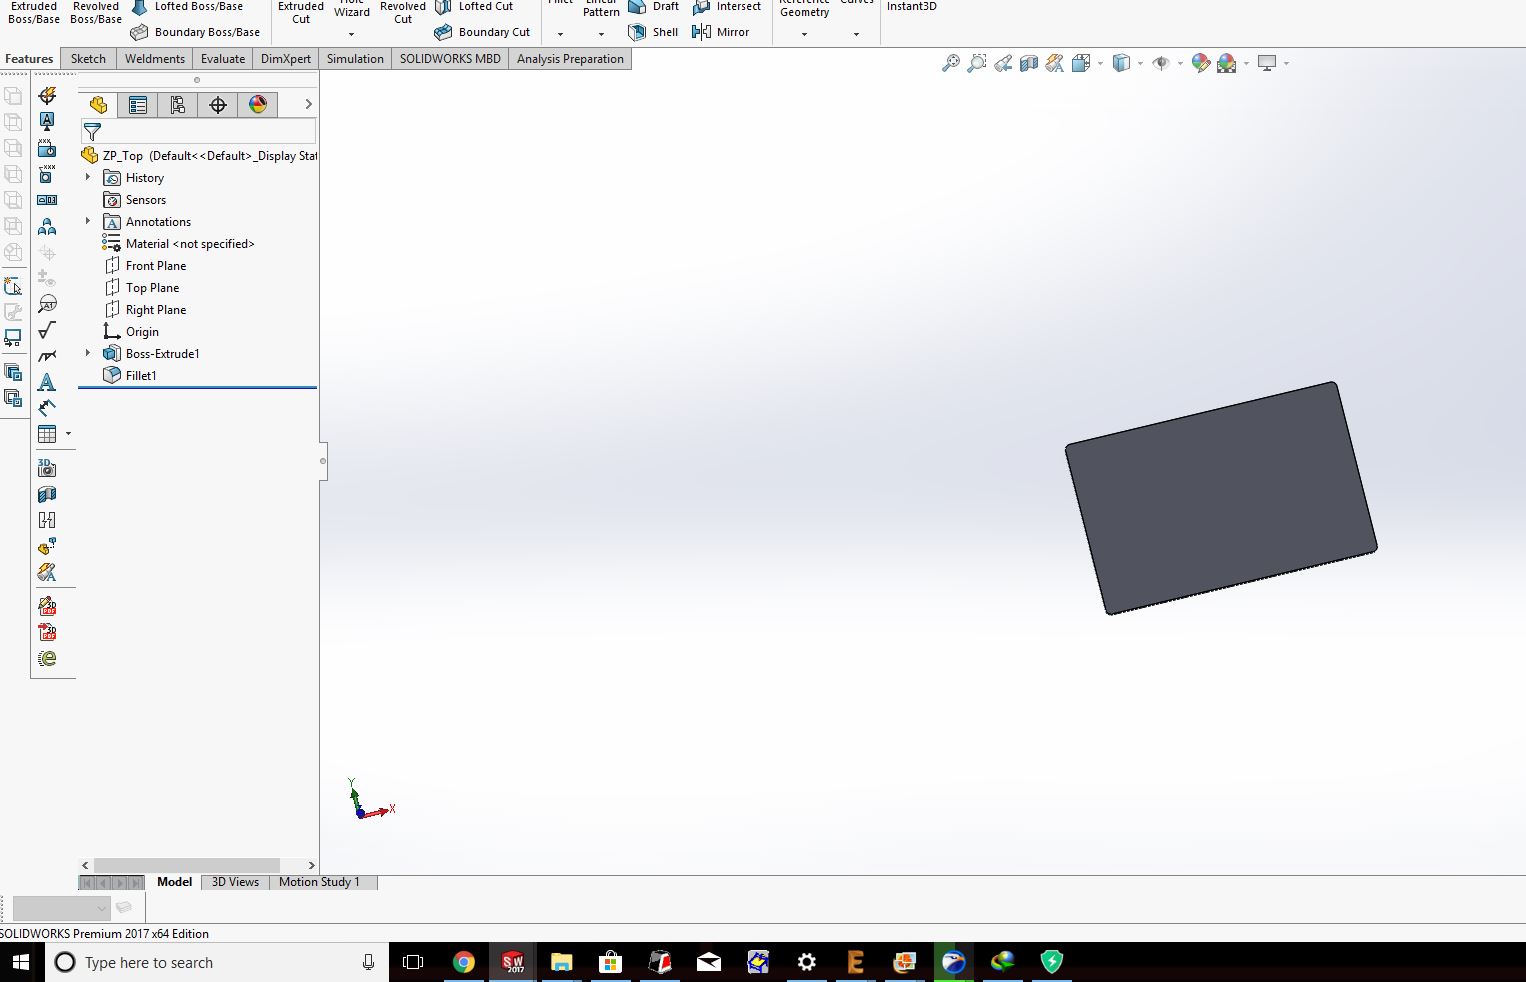Click the Extruded Cut button

(301, 12)
